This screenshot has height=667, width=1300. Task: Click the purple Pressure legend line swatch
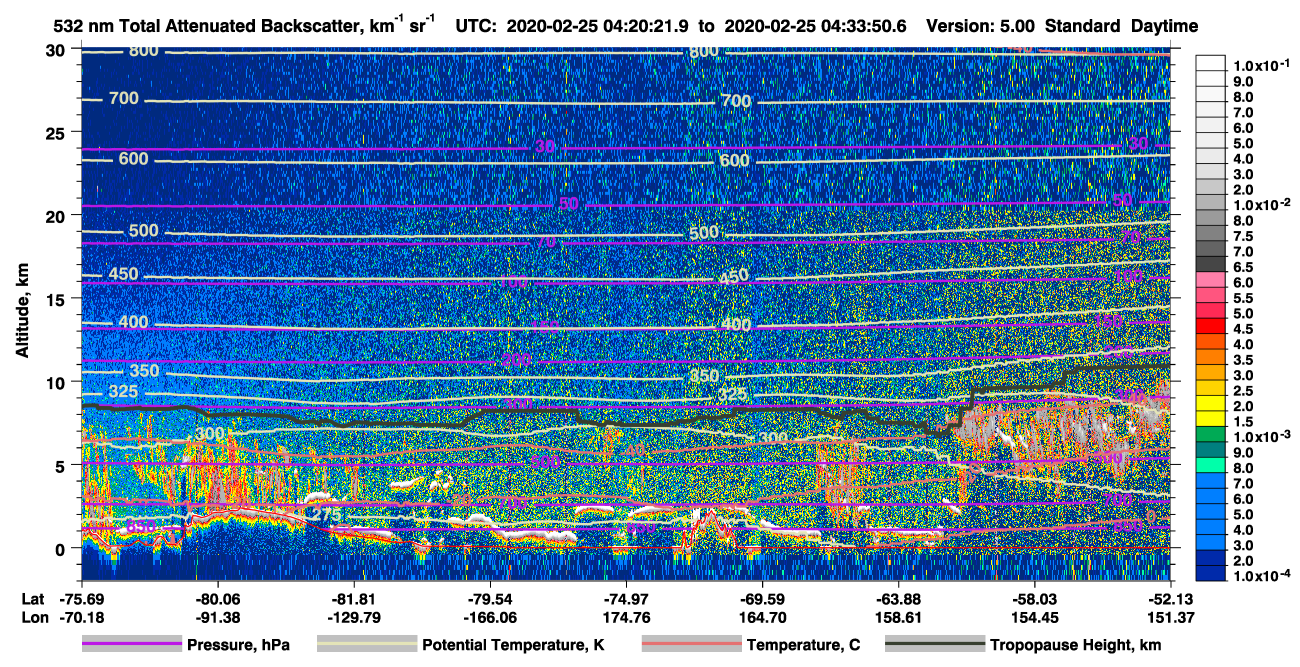tap(132, 645)
